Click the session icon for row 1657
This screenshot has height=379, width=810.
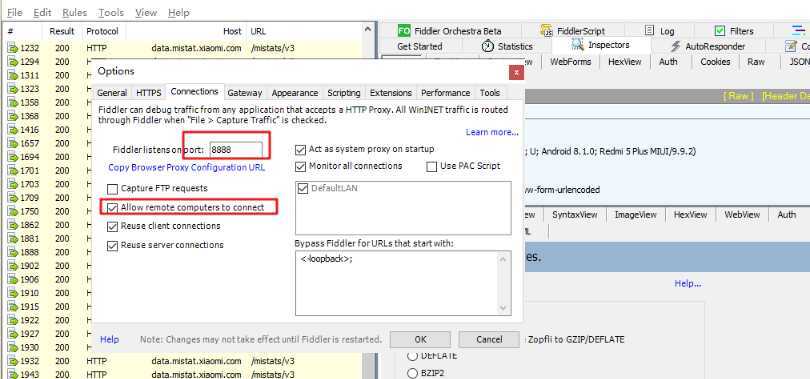[x=13, y=144]
